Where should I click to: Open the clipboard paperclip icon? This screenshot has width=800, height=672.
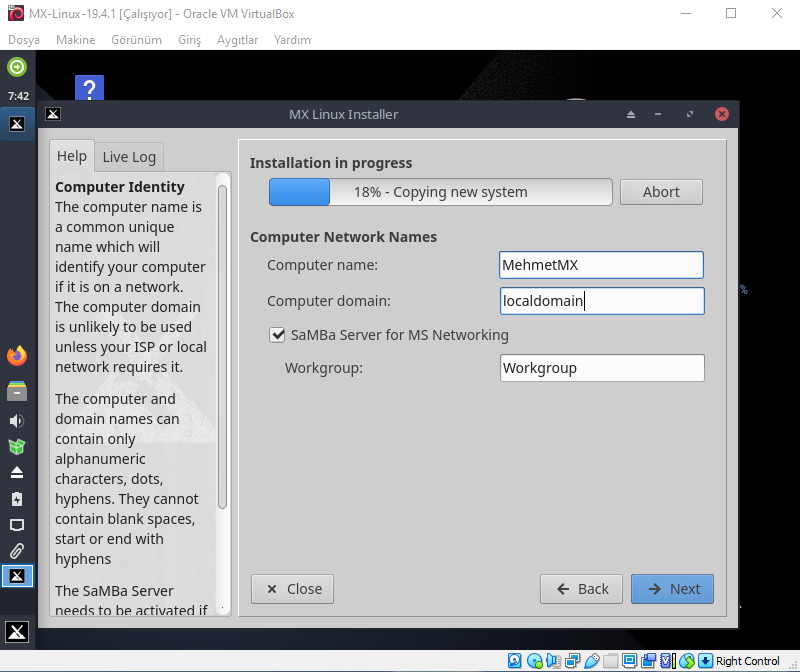pos(17,551)
